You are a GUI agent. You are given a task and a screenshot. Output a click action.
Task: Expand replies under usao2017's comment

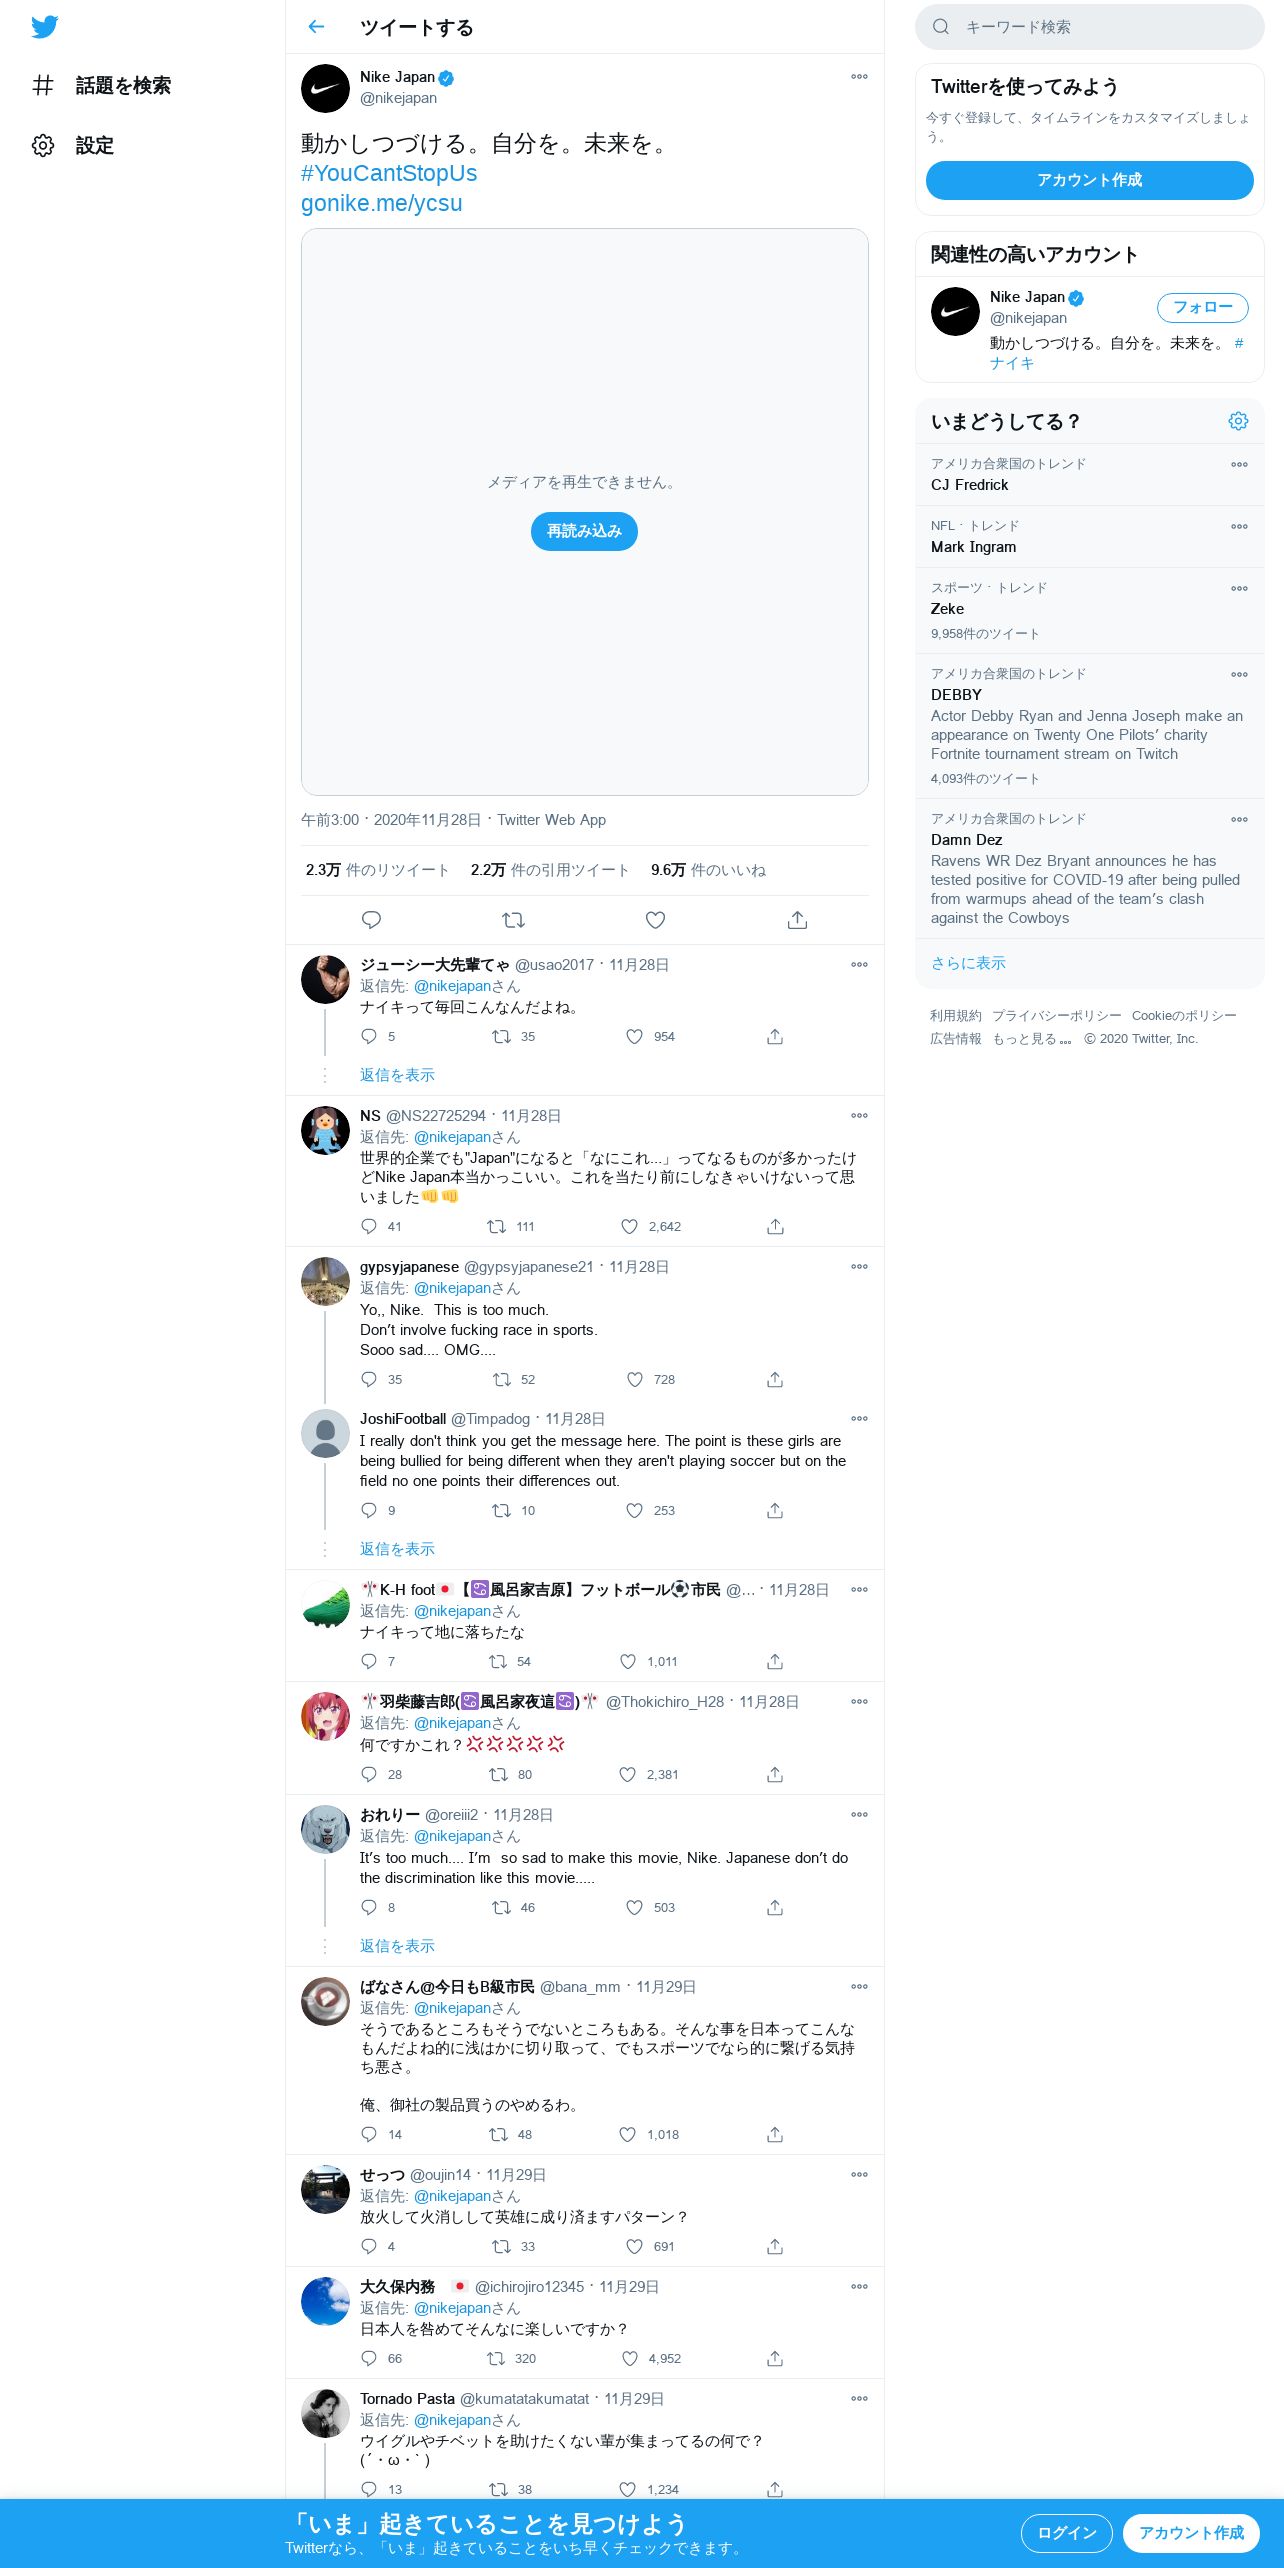click(397, 1075)
